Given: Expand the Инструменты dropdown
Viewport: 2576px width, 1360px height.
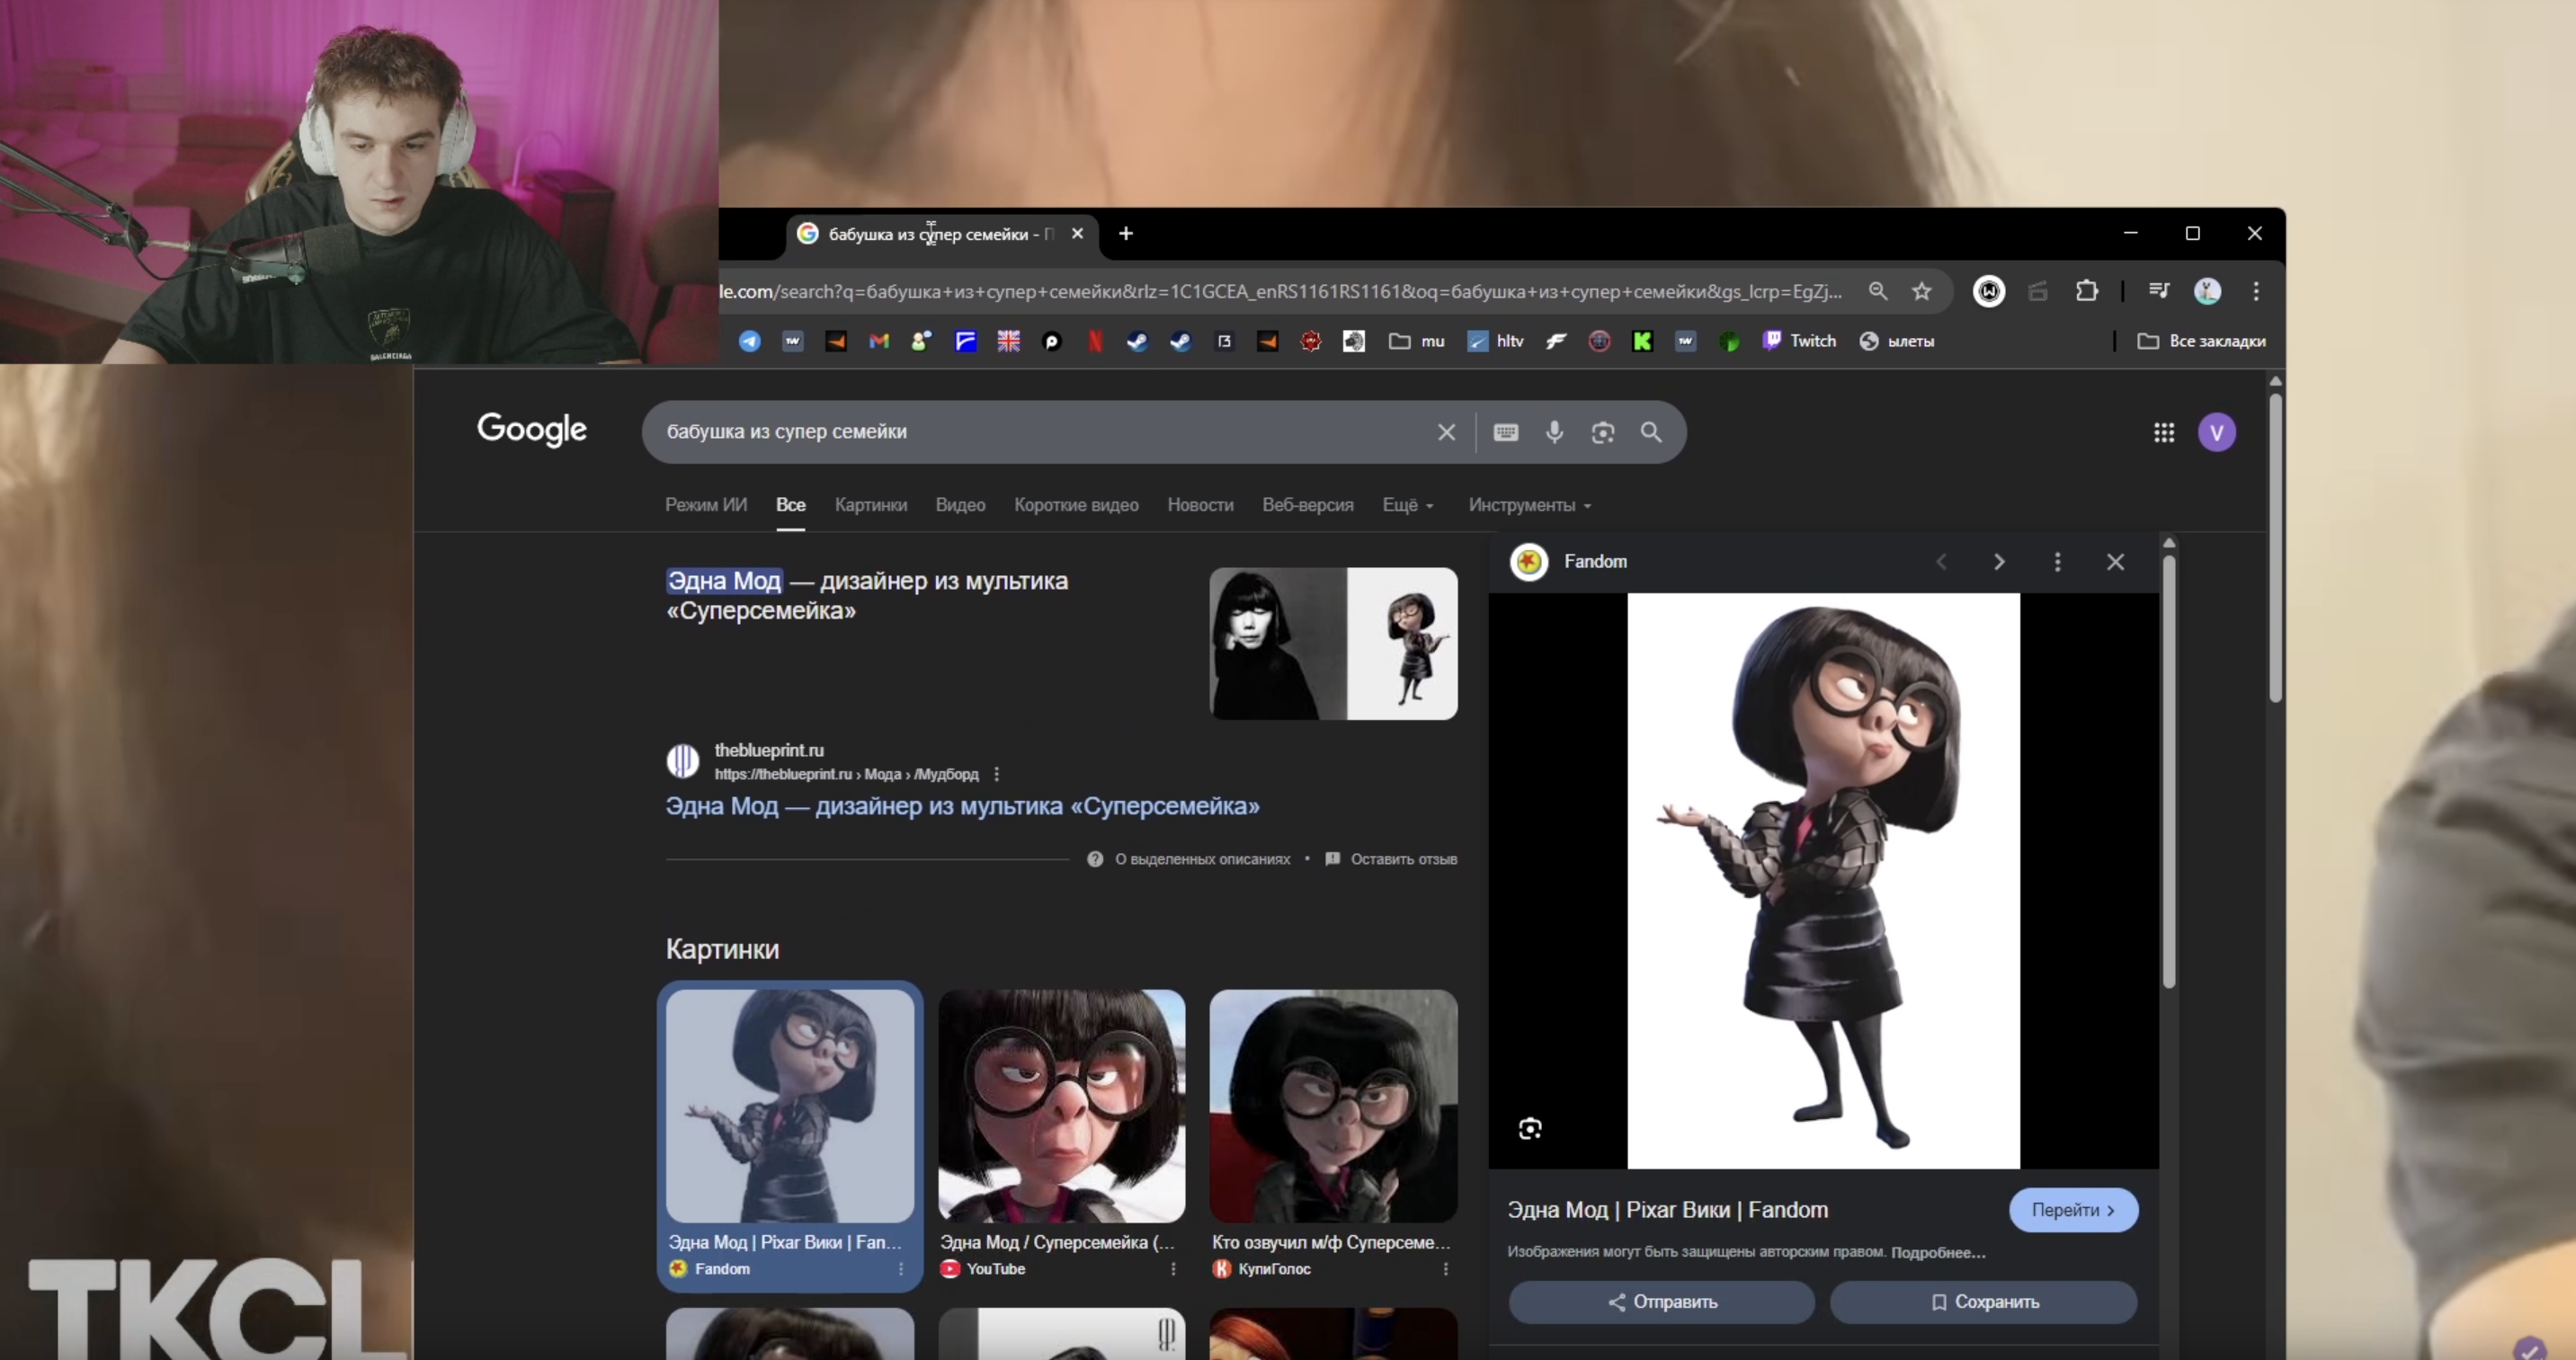Looking at the screenshot, I should pos(1529,505).
